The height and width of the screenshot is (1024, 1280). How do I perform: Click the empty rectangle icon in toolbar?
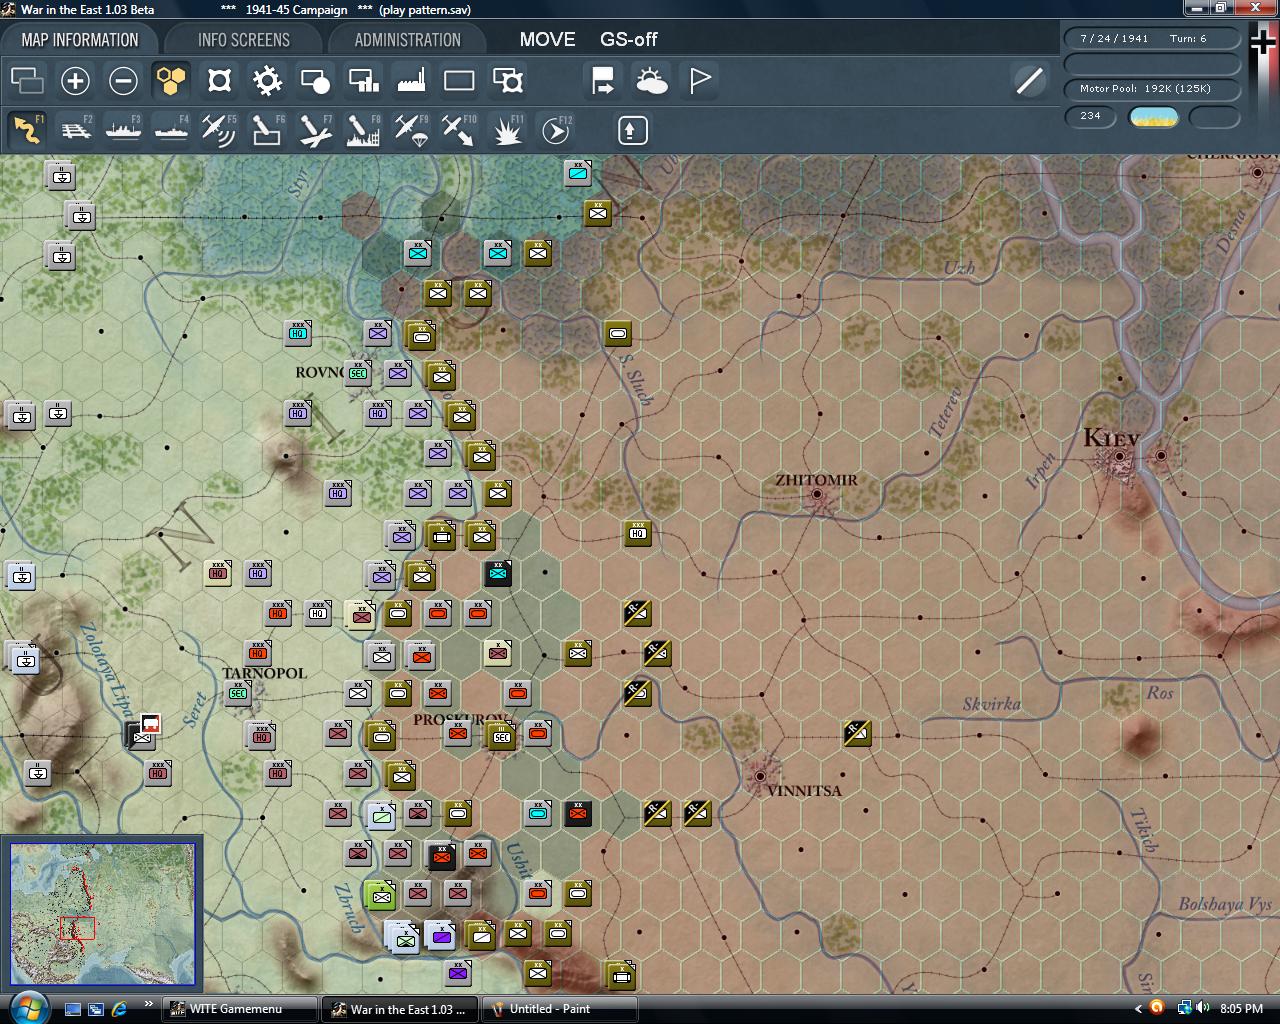459,80
